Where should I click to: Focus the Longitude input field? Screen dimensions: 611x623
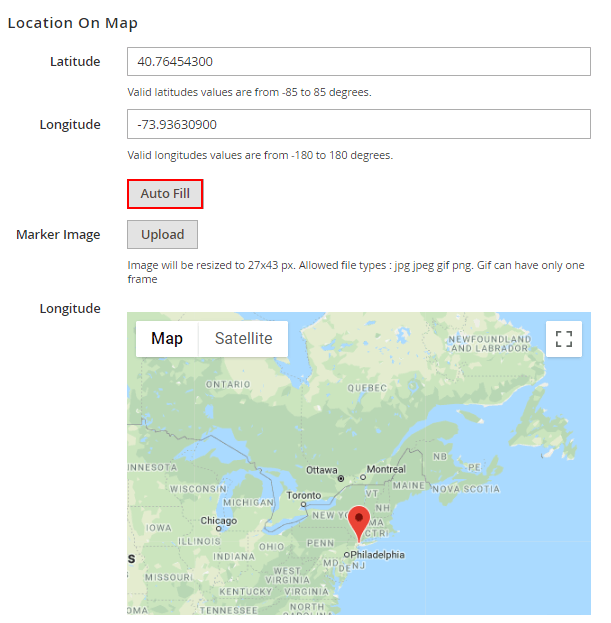tap(359, 125)
